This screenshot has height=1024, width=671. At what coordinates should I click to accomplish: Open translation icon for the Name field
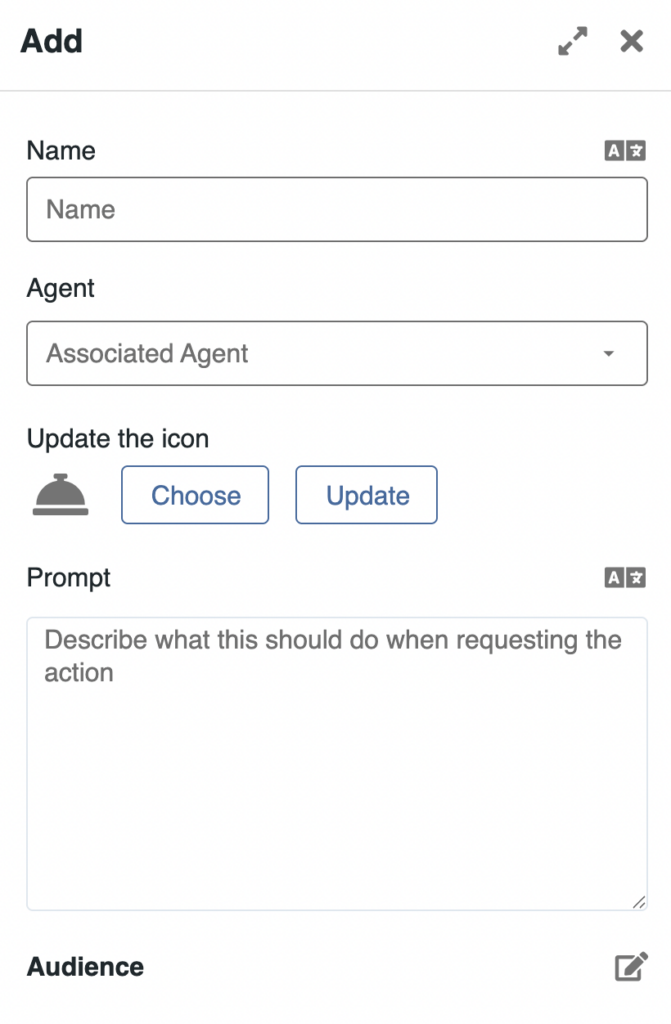(x=625, y=151)
